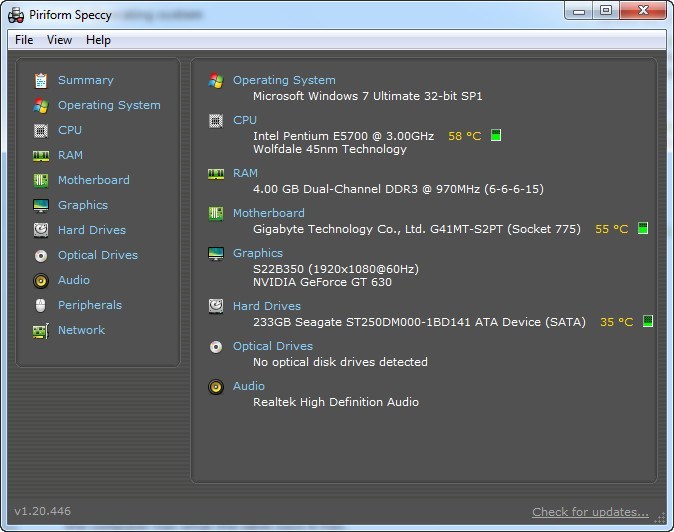The image size is (674, 532).
Task: Click the S22B350 monitor resolution text
Action: (x=336, y=269)
